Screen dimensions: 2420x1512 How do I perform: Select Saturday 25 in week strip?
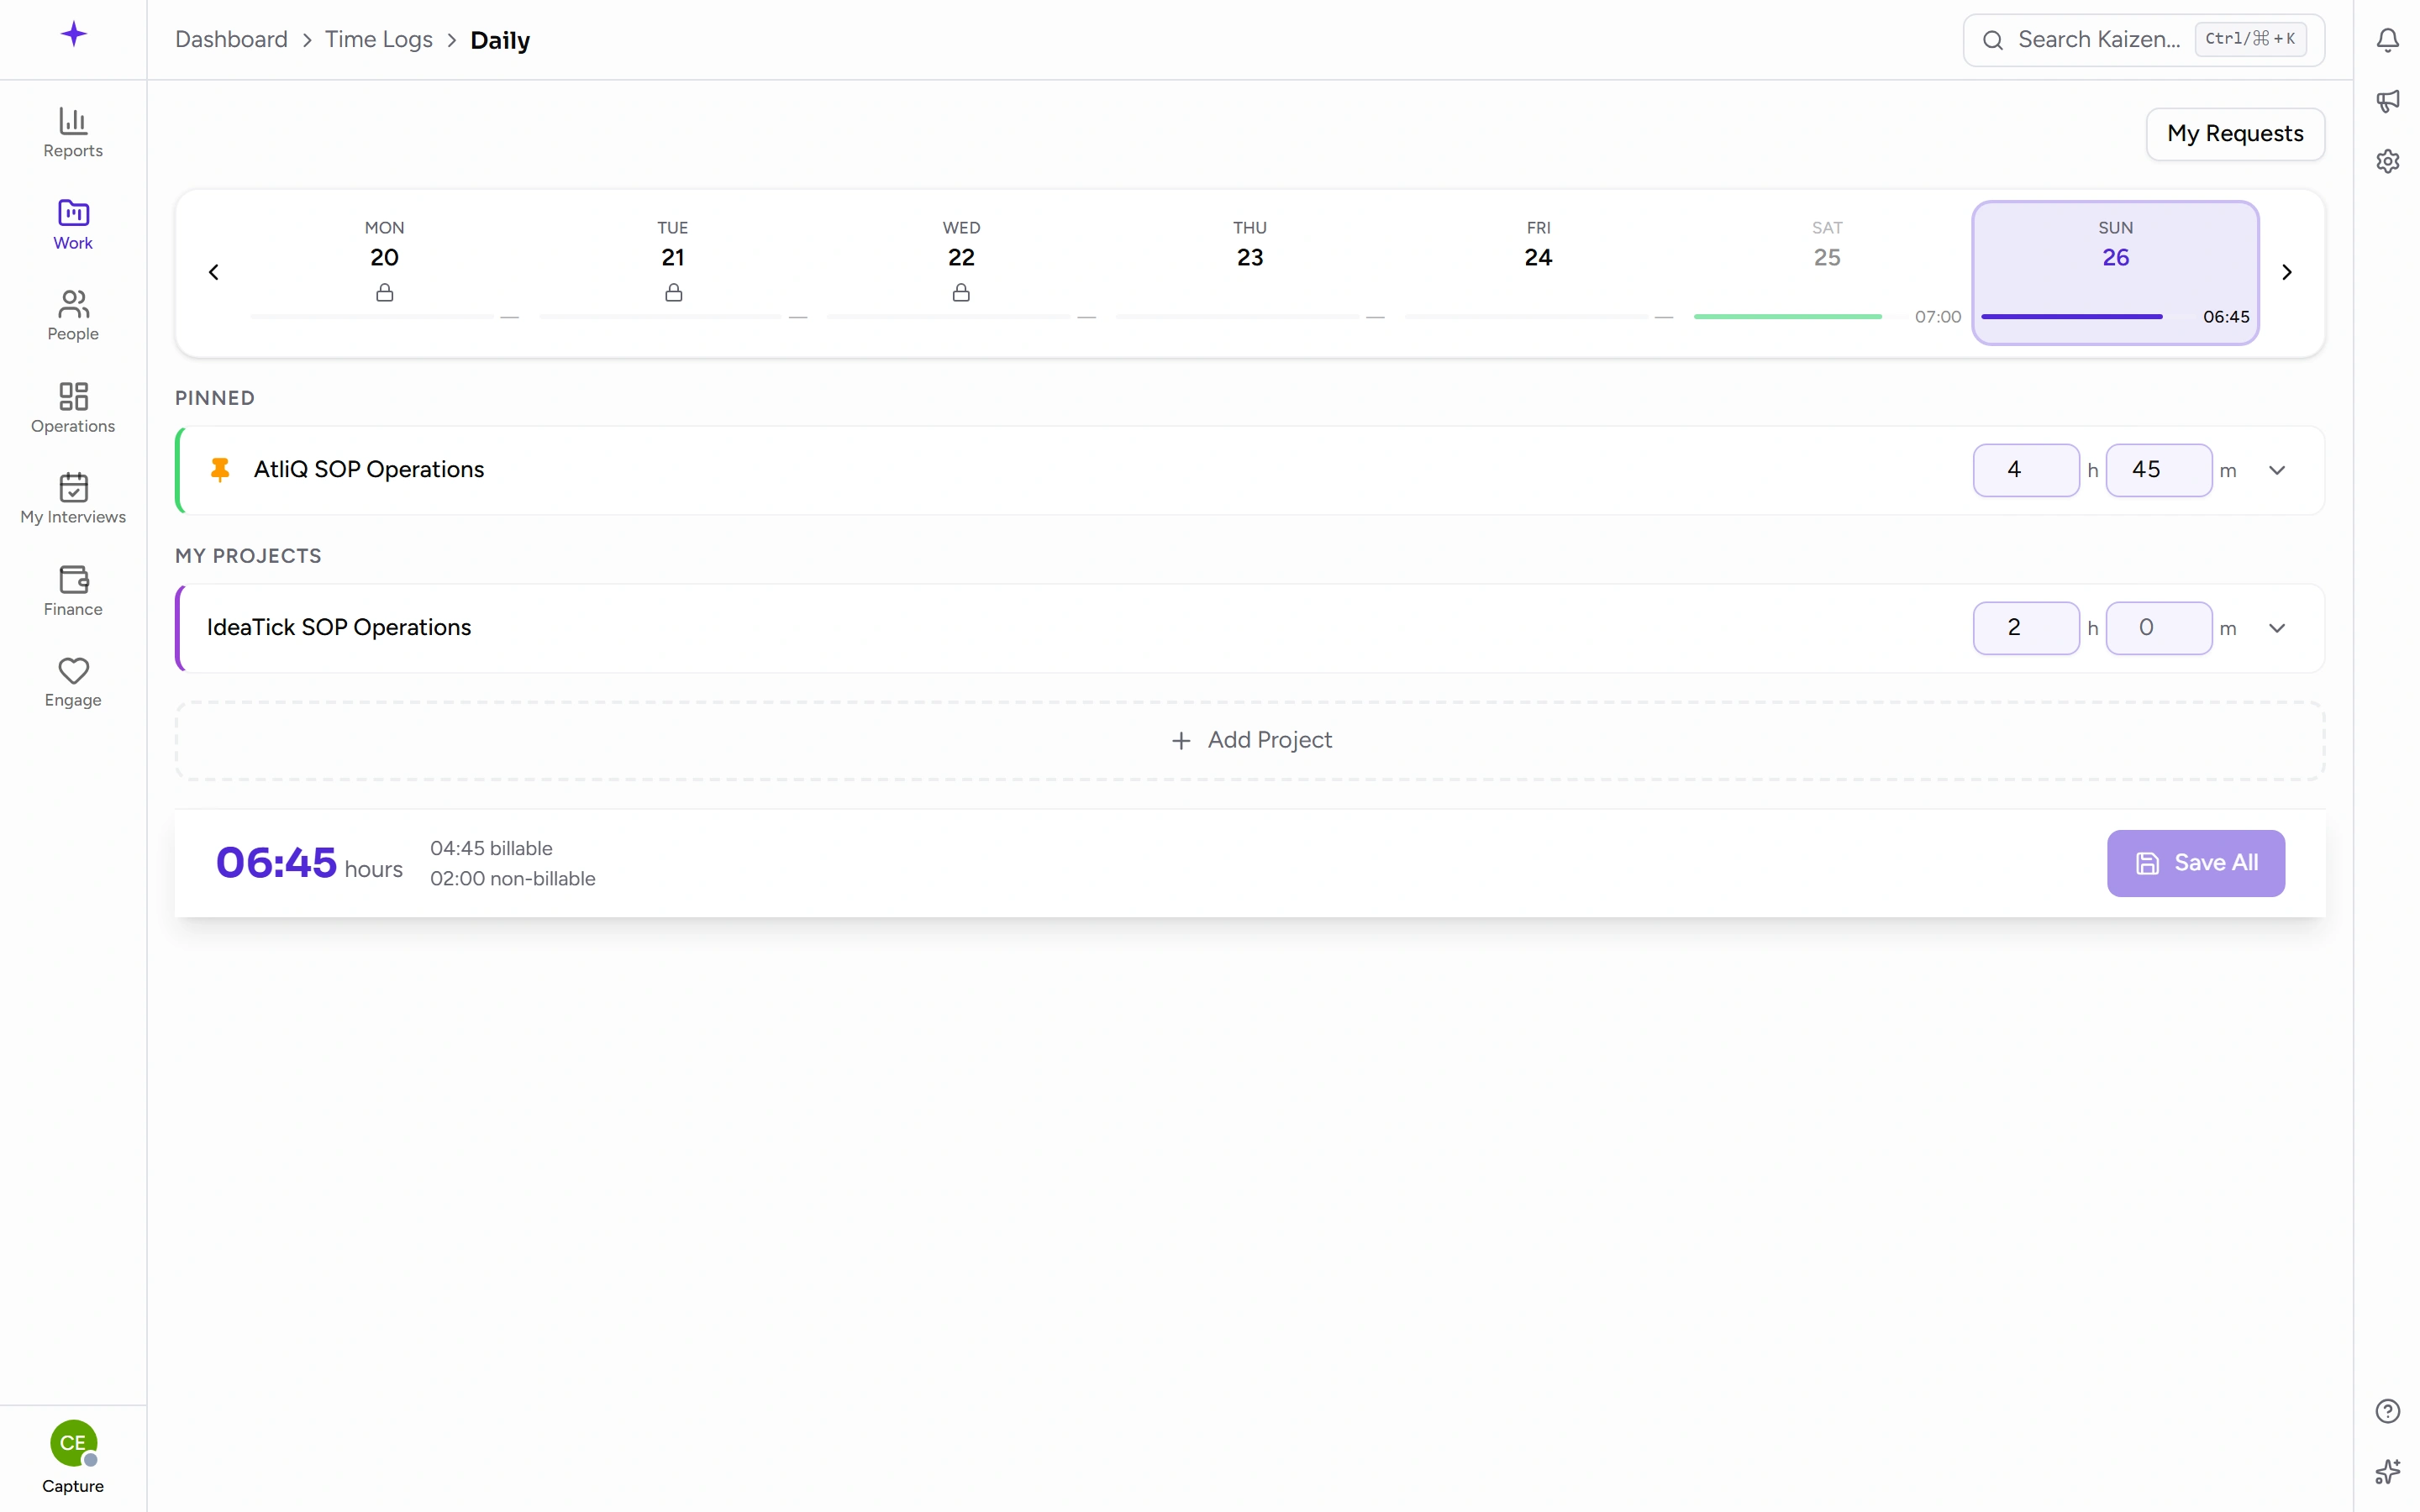(1827, 271)
